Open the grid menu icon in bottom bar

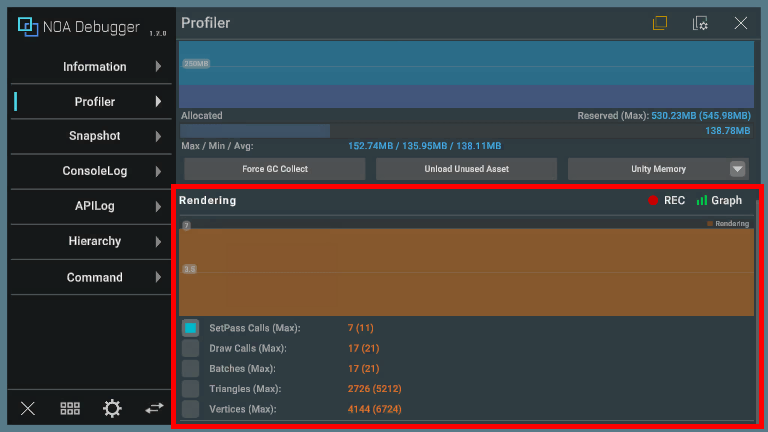coord(70,408)
